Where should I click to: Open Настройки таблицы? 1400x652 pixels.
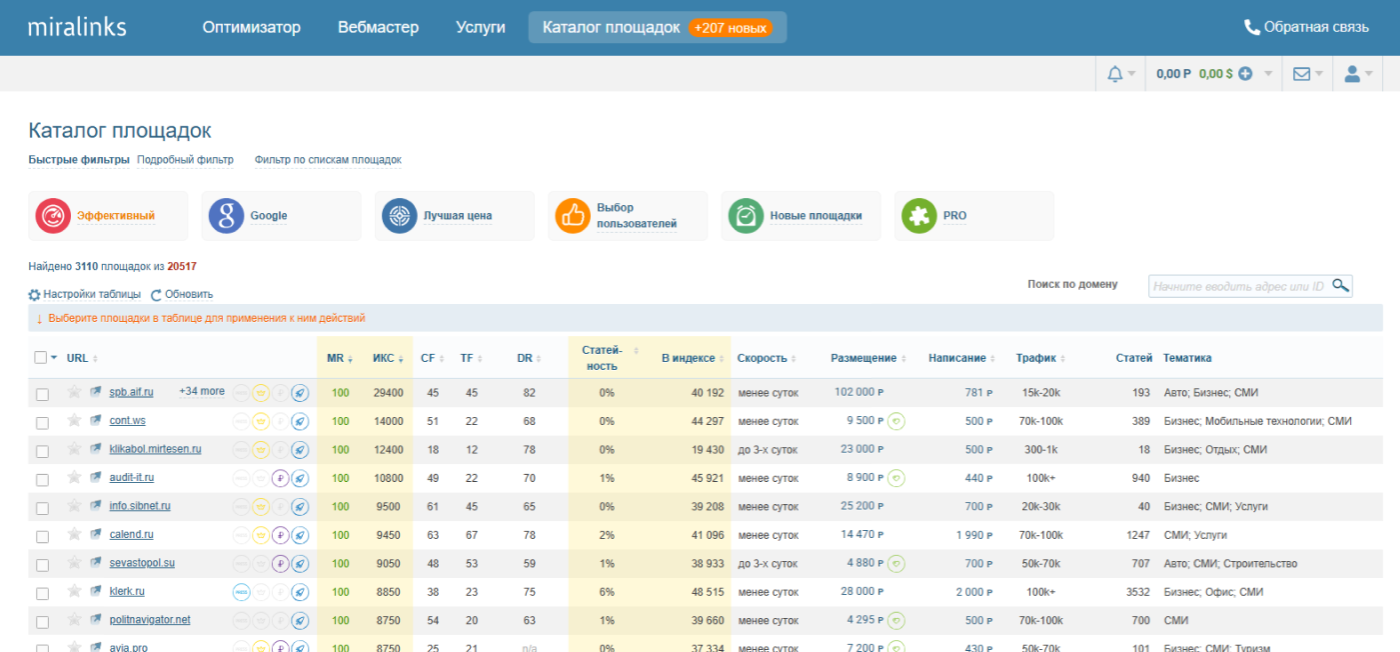pyautogui.click(x=85, y=294)
